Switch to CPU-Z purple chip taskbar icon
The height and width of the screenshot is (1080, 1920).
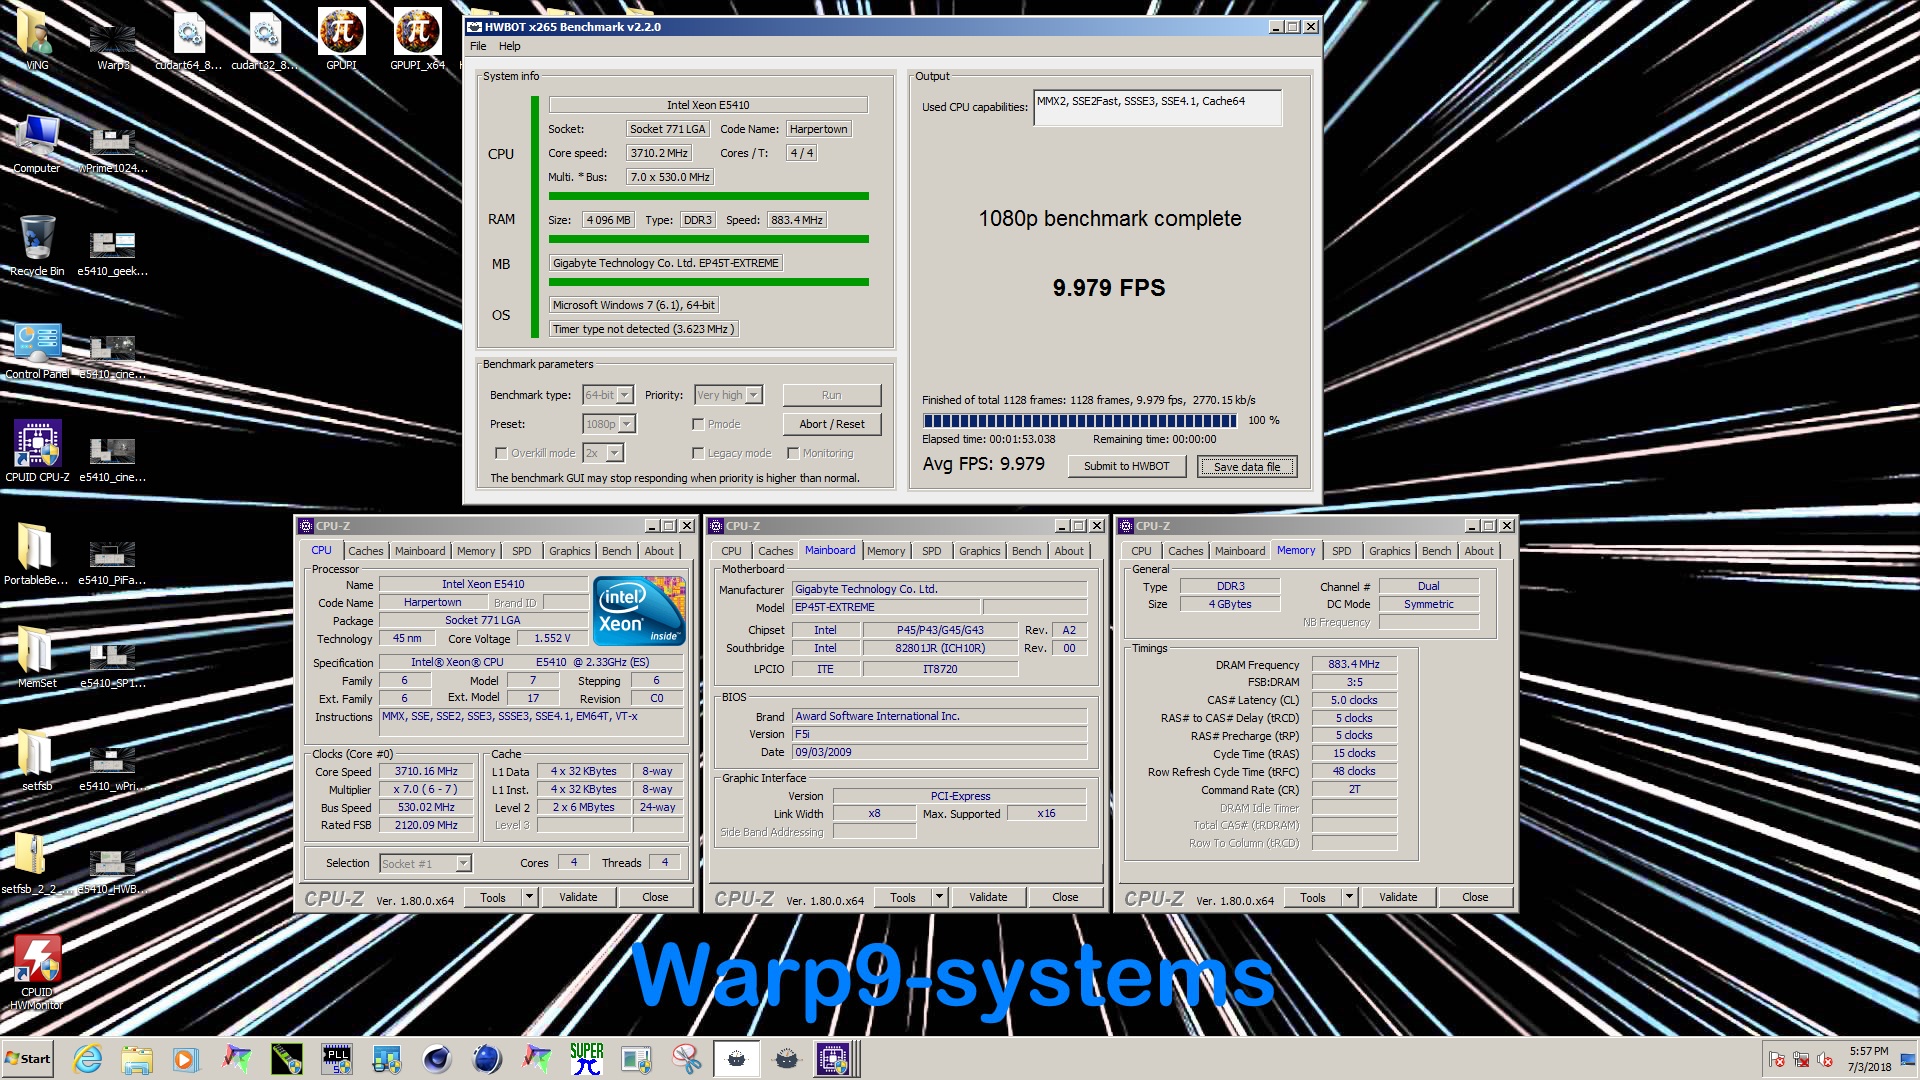pyautogui.click(x=834, y=1058)
